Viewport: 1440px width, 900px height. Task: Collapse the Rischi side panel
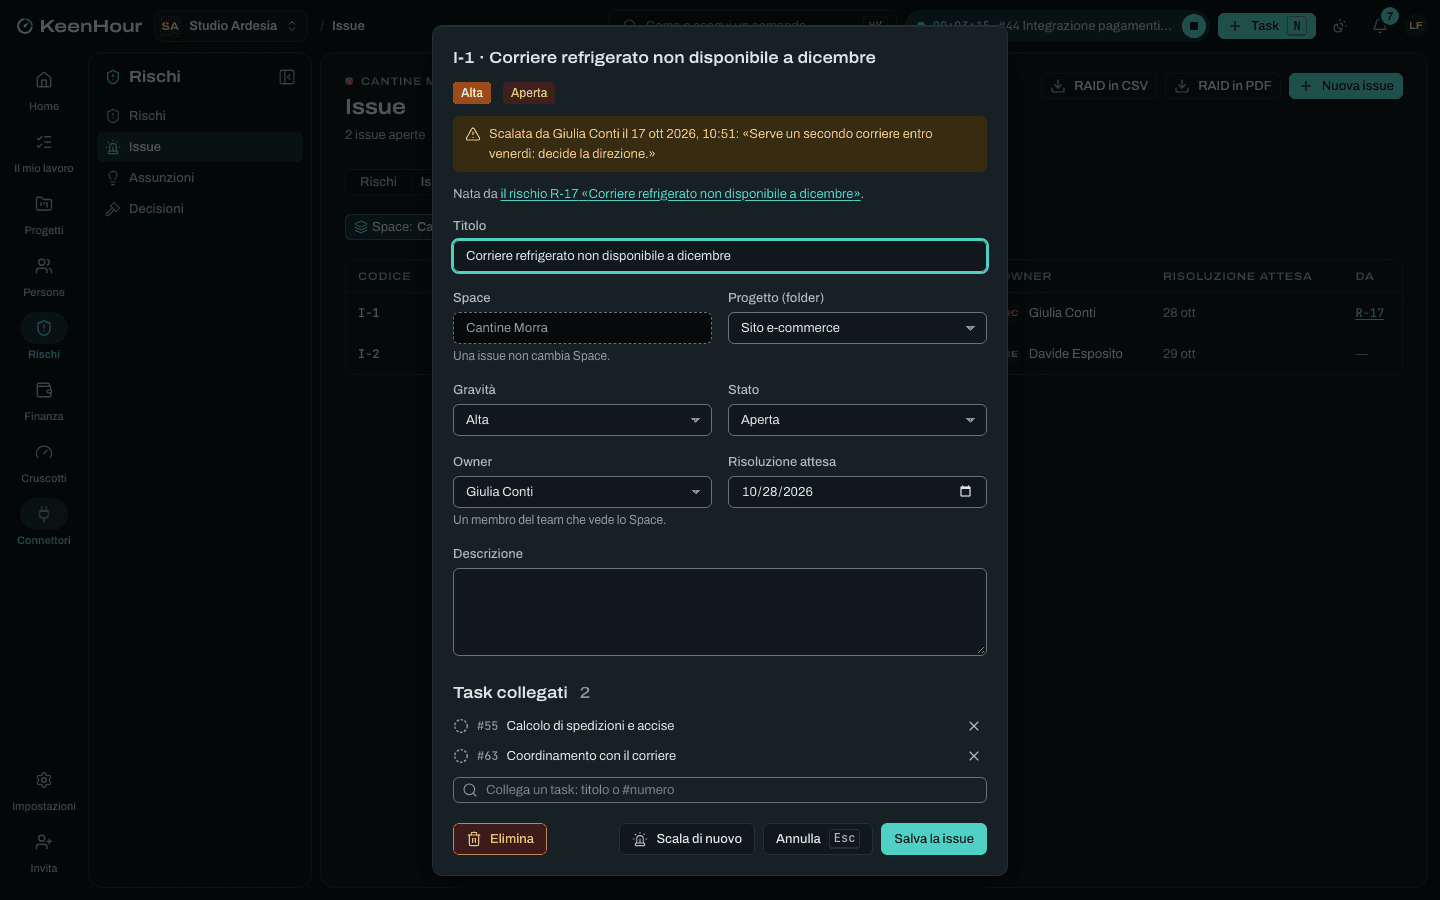point(287,77)
